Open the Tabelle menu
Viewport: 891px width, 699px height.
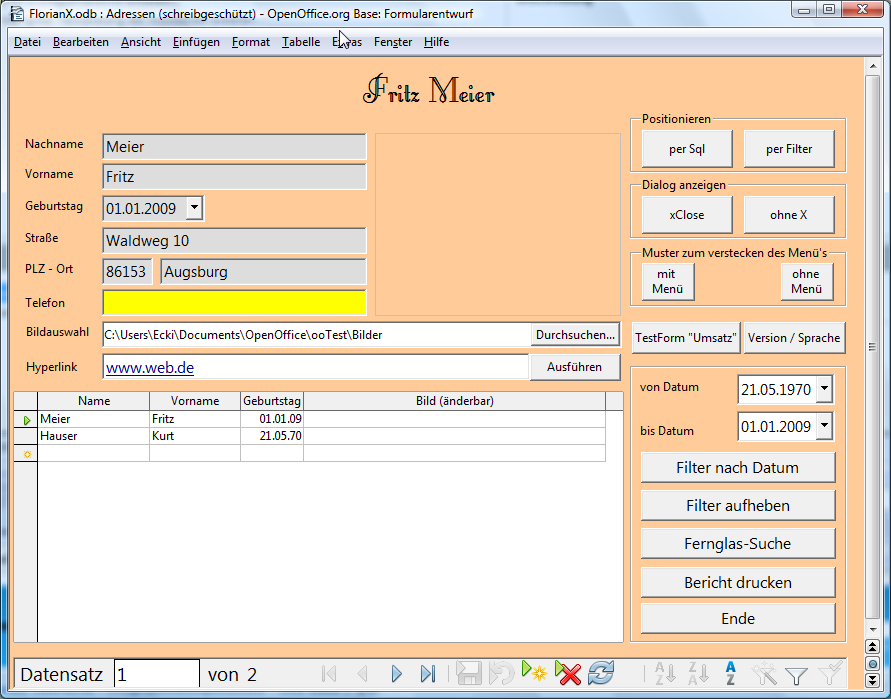pos(301,42)
